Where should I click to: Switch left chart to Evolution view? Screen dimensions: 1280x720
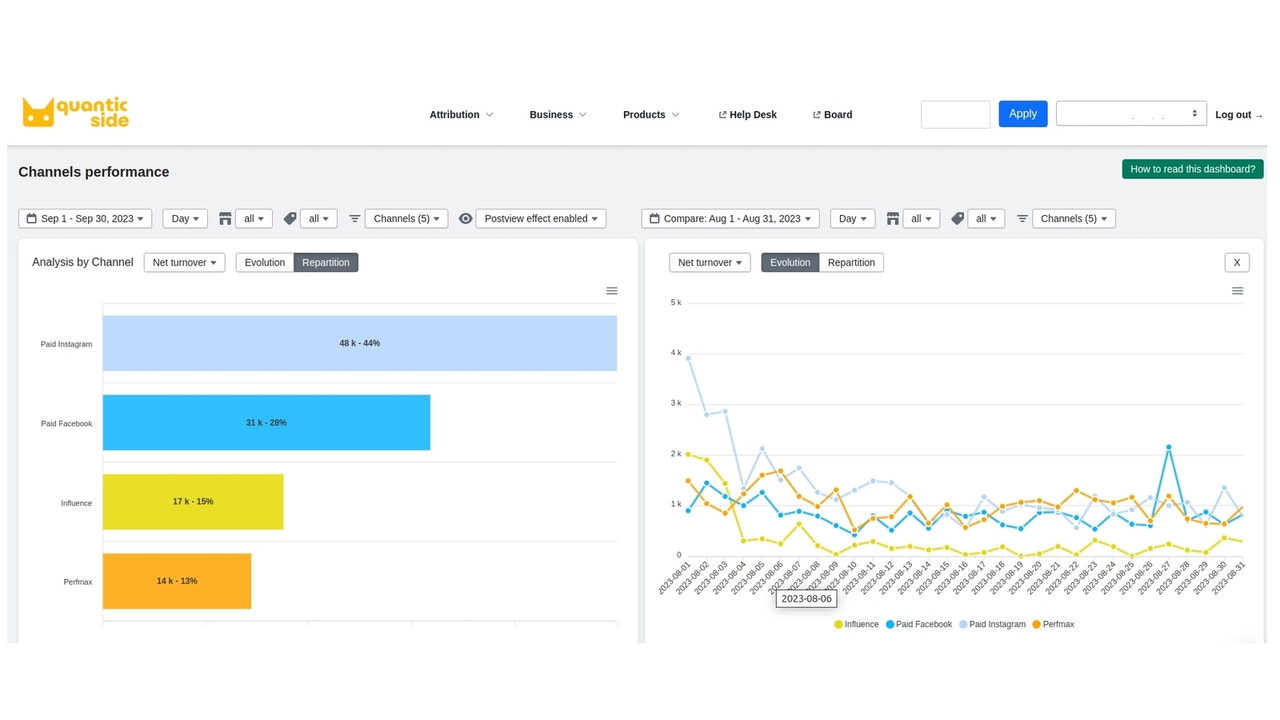click(264, 262)
